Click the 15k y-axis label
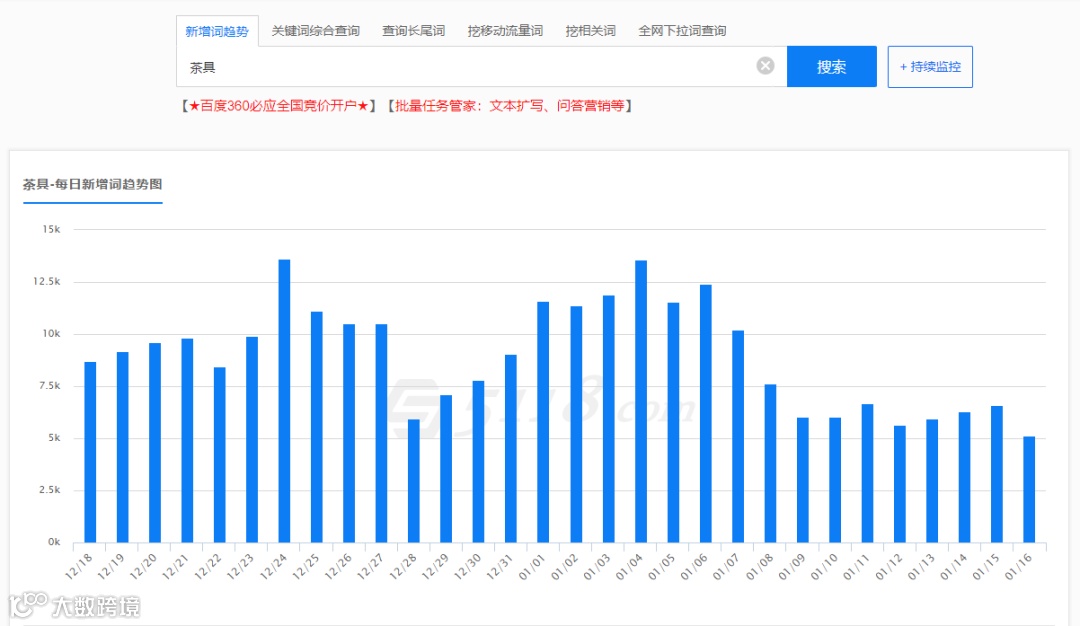Screen dimensions: 1080x626 (51, 229)
